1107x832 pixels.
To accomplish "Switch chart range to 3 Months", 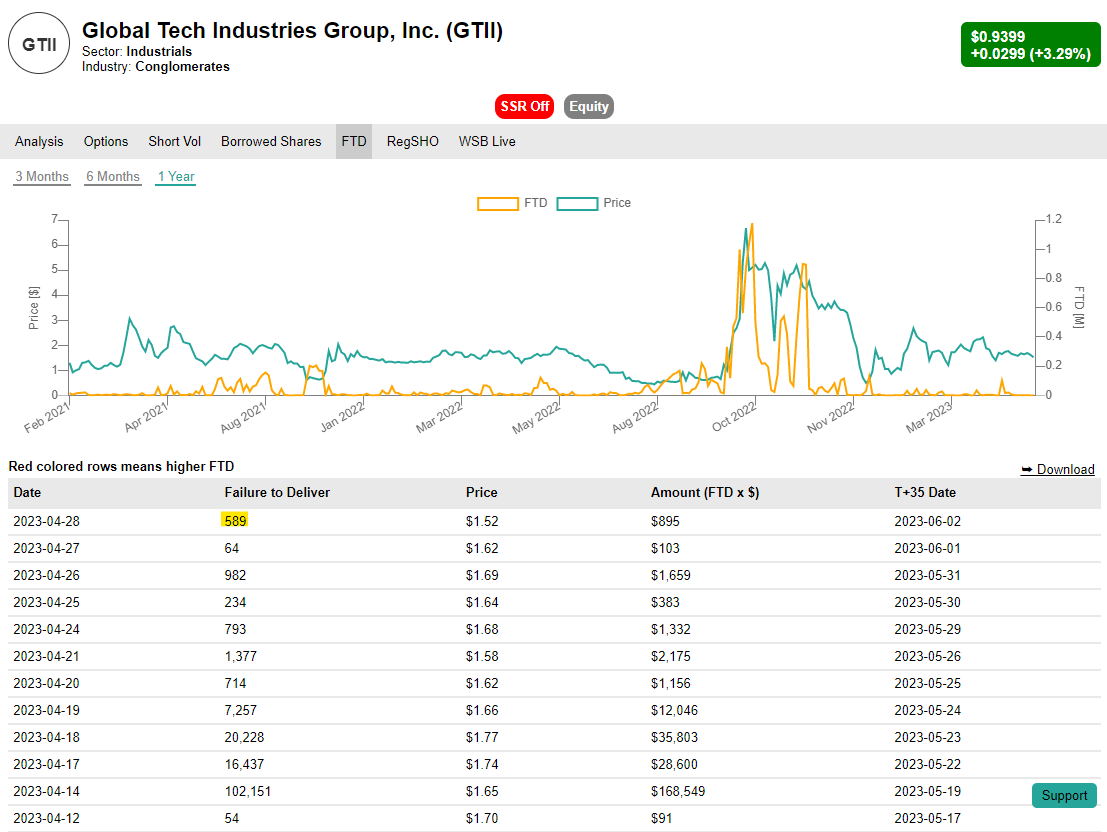I will (x=42, y=176).
